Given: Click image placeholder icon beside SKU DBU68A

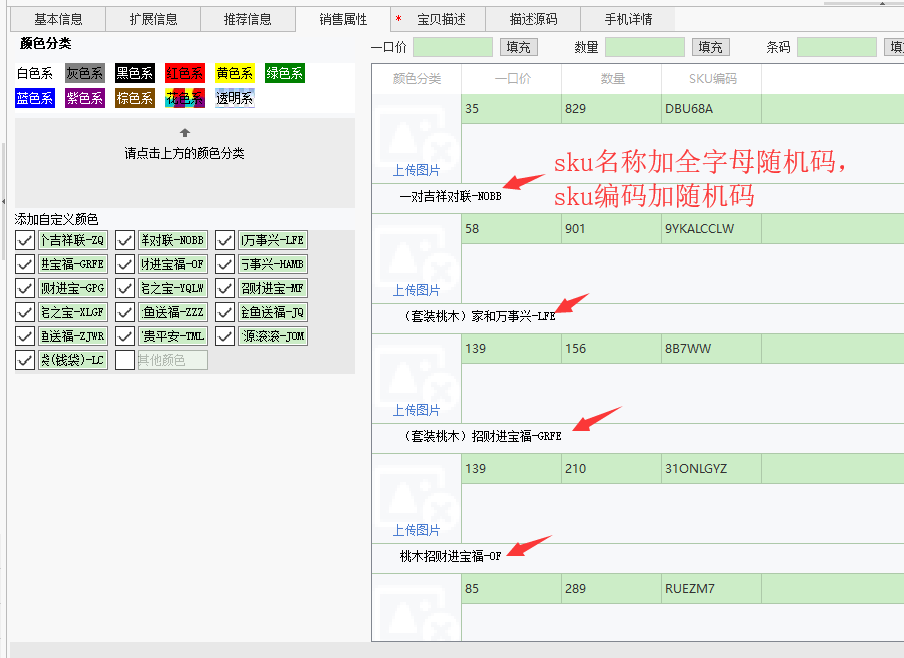Looking at the screenshot, I should pyautogui.click(x=416, y=135).
